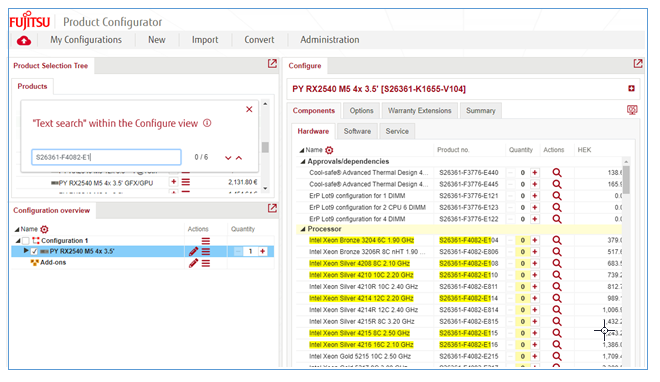The width and height of the screenshot is (660, 382).
Task: Open the menu for Add-ons row
Action: pyautogui.click(x=206, y=263)
